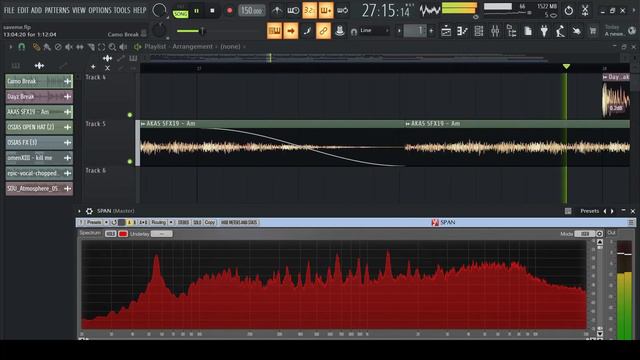Add new pattern with plus button

[431, 31]
